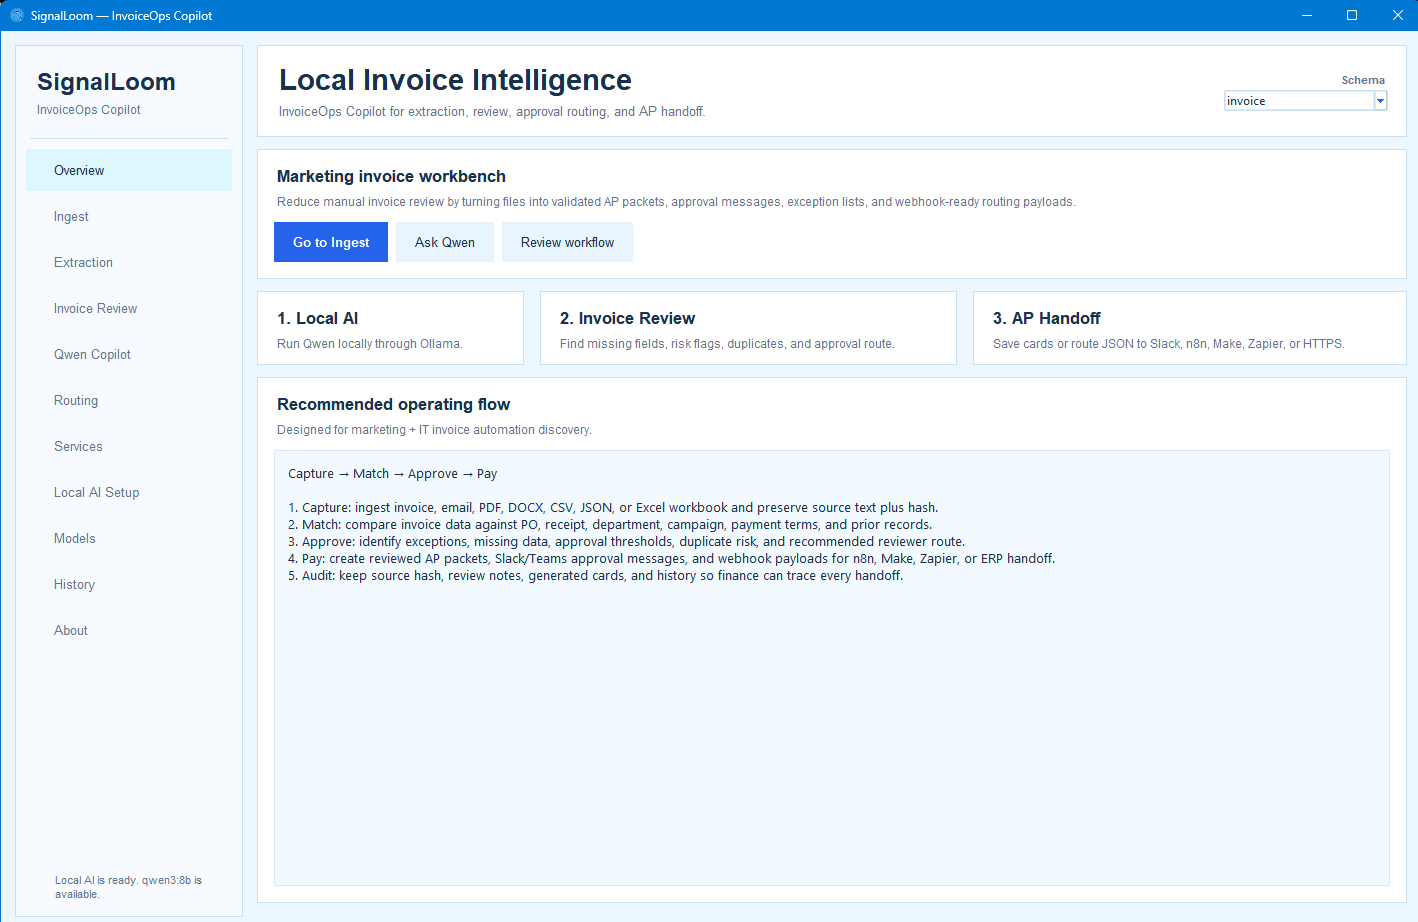
Task: Click the Local Invoice Intelligence heading
Action: coord(455,80)
